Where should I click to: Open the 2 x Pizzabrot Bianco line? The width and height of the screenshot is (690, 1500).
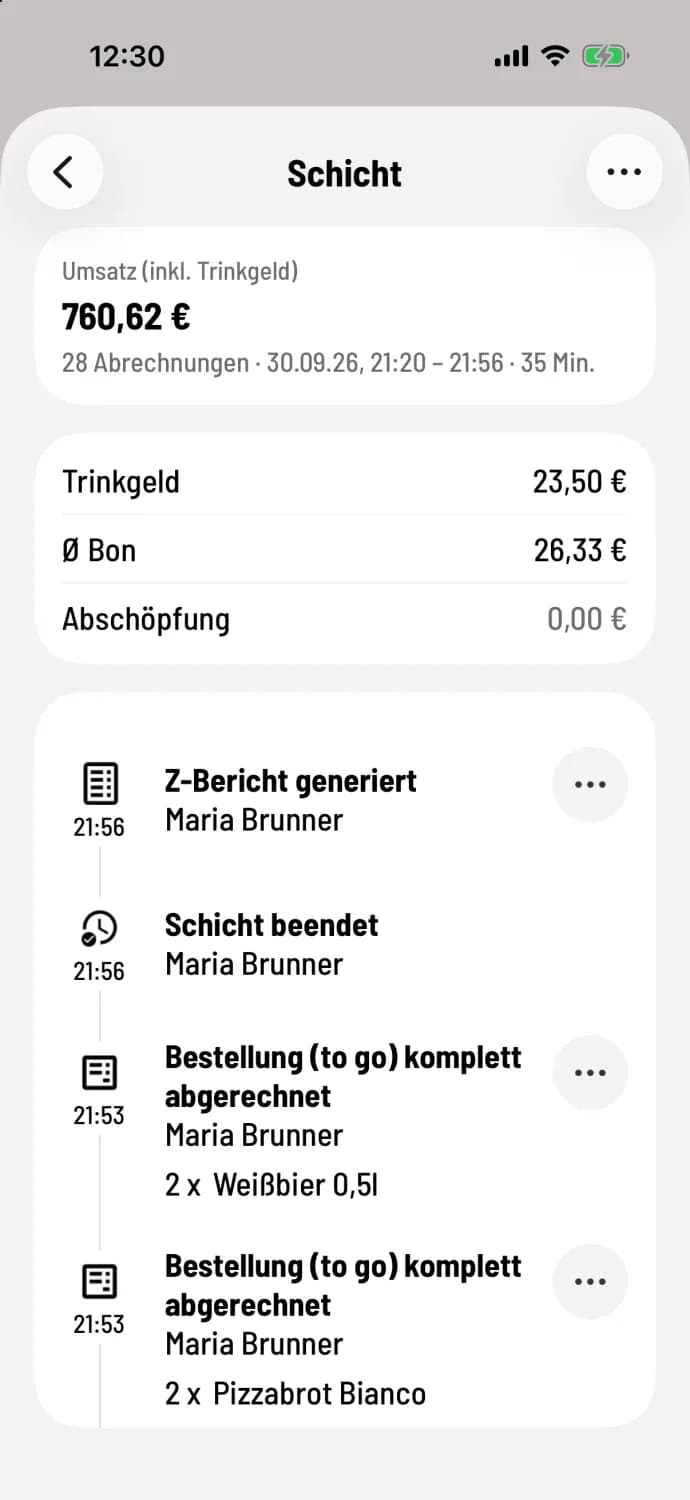pos(296,1394)
